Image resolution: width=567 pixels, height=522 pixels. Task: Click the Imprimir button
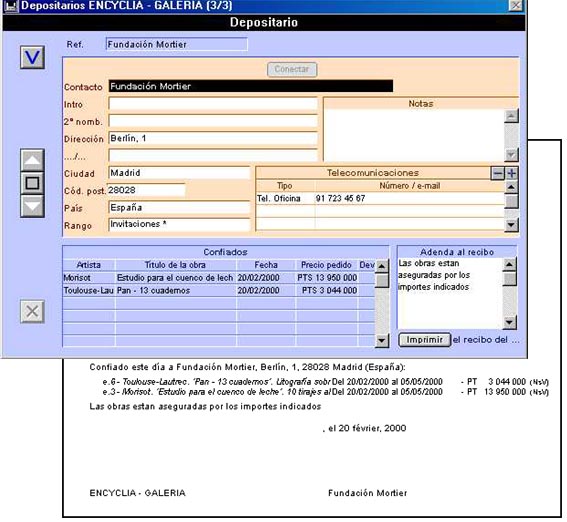tap(424, 340)
